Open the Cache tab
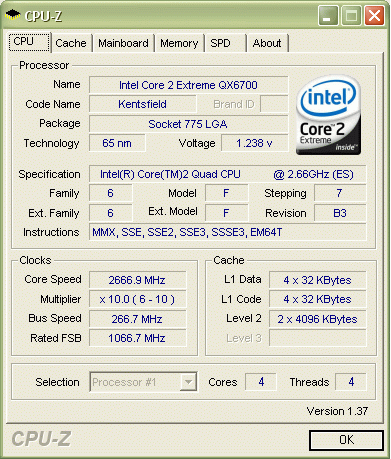 [71, 43]
